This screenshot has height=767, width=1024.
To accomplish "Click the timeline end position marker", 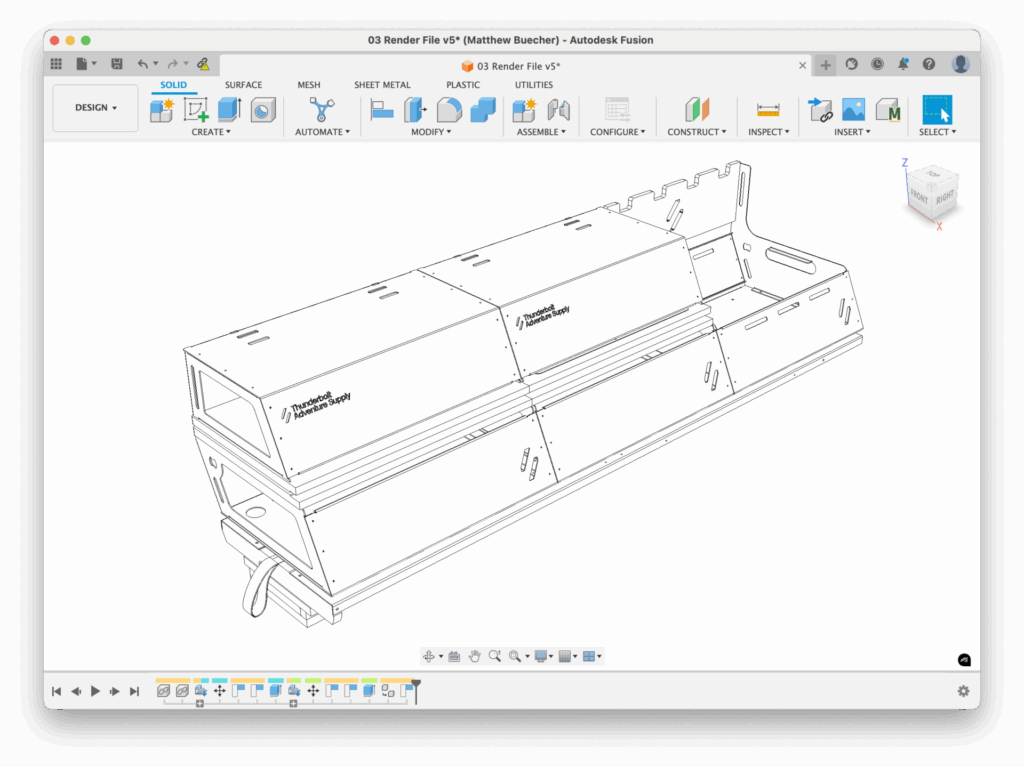I will point(416,686).
